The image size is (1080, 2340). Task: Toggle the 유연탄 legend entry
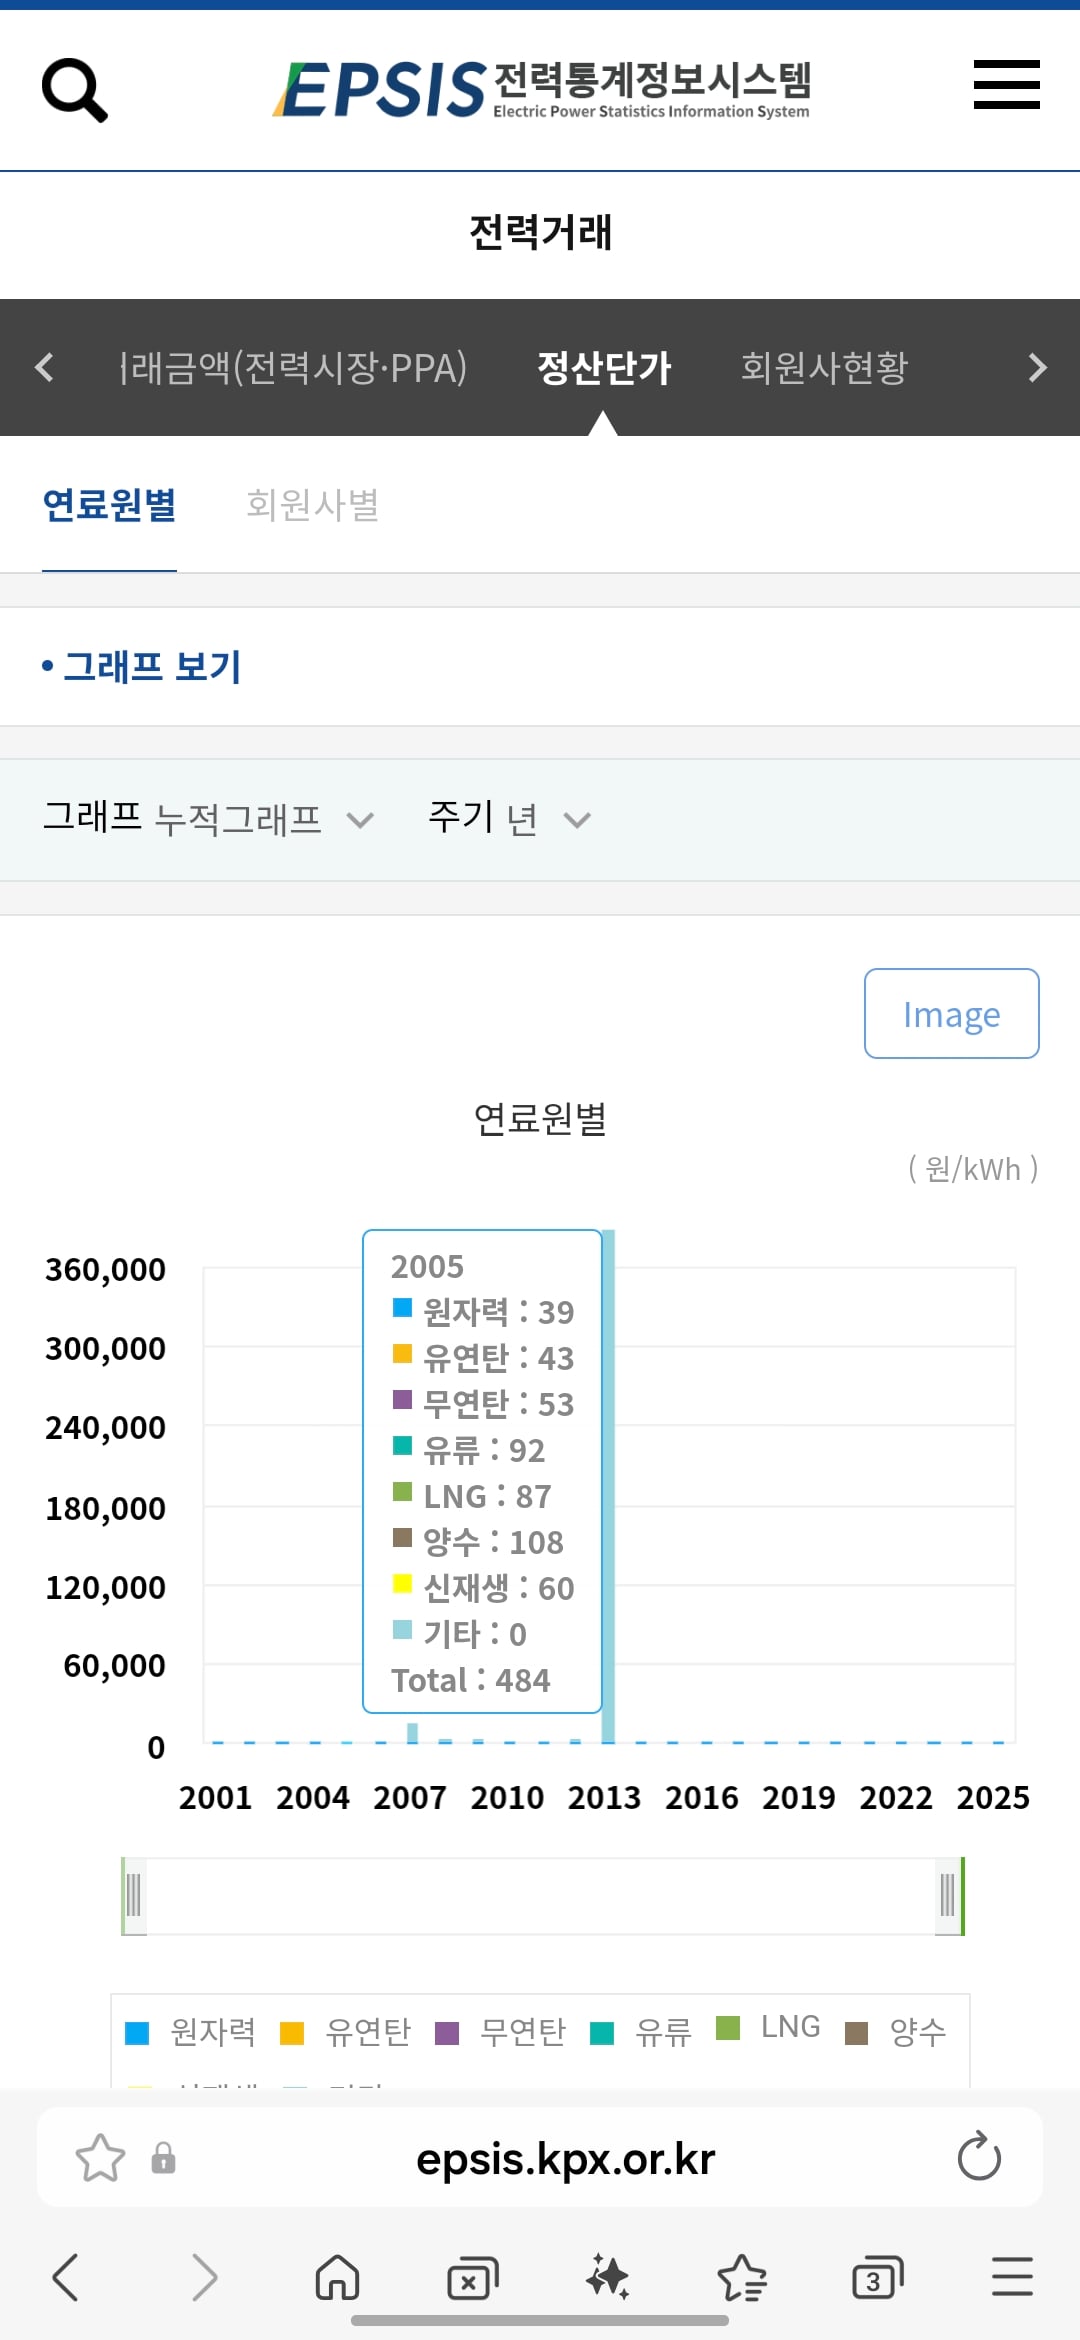click(345, 2031)
